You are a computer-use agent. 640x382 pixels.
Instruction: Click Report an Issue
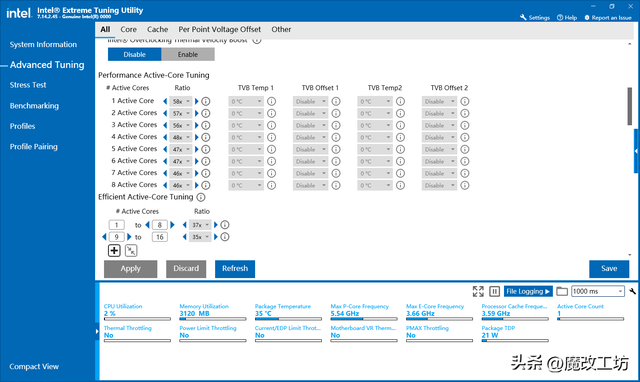coord(608,18)
